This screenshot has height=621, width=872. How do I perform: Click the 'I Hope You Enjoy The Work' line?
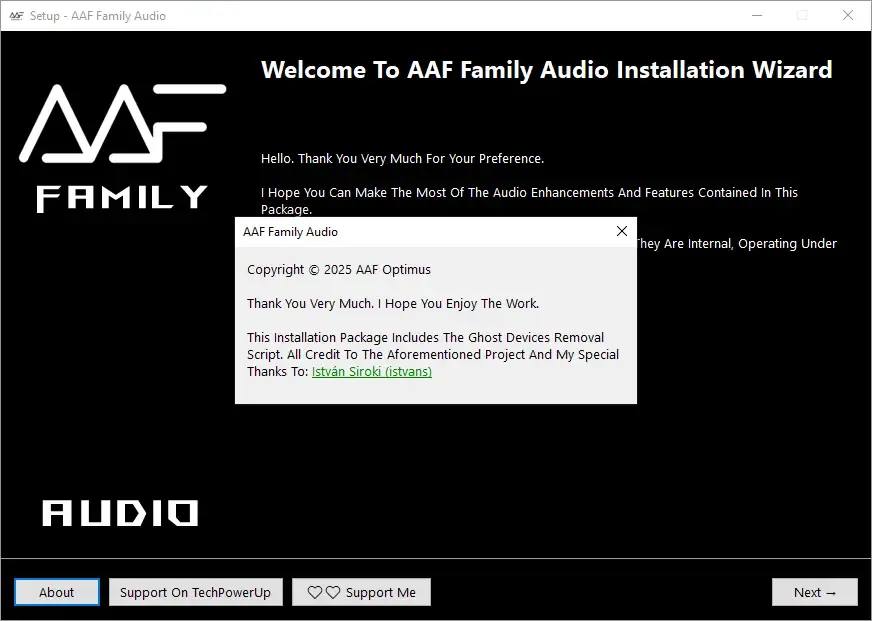point(392,303)
